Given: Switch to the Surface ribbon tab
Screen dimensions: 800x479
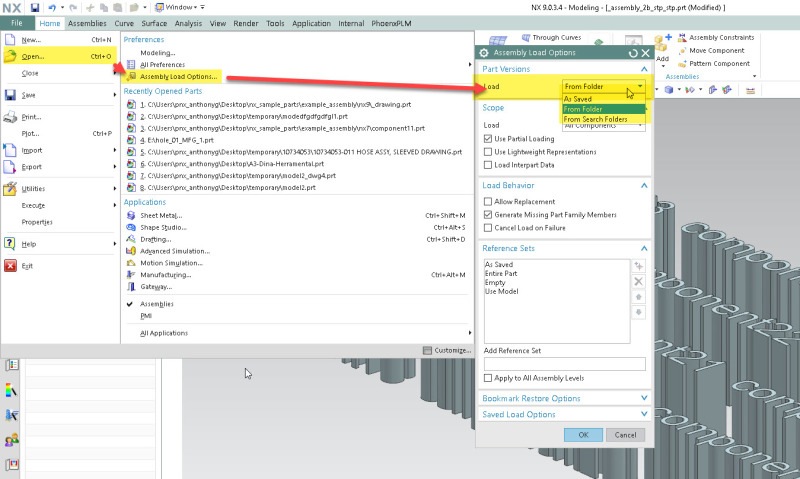Looking at the screenshot, I should (x=154, y=23).
